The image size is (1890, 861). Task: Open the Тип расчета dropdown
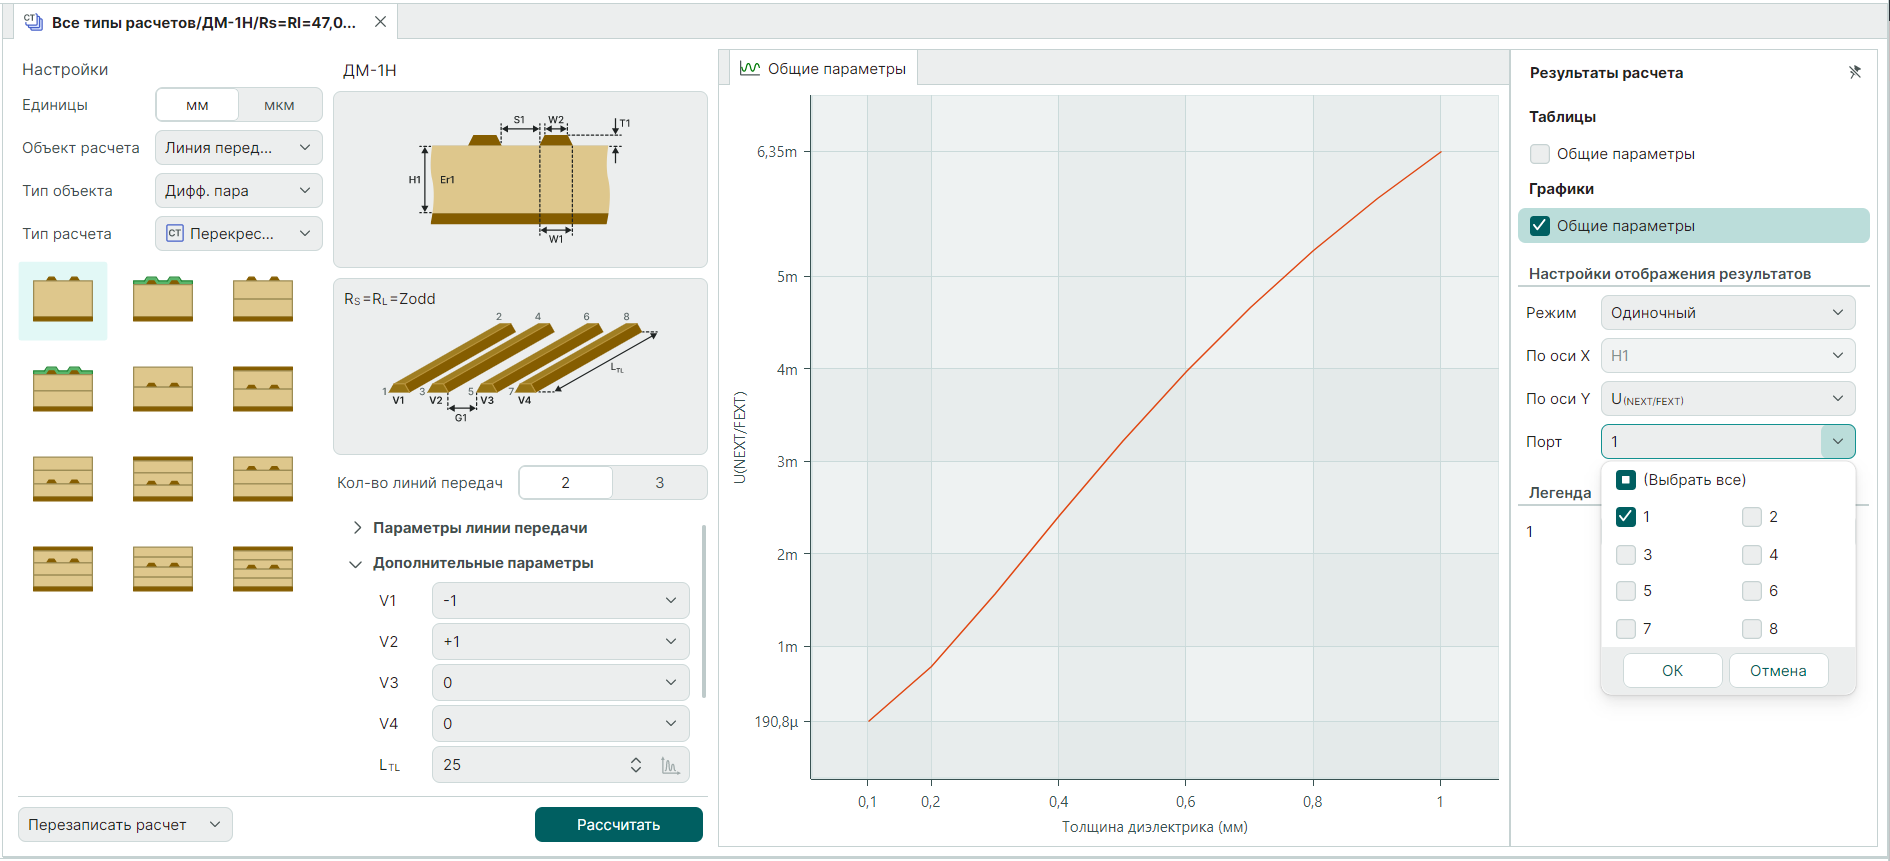pyautogui.click(x=238, y=234)
